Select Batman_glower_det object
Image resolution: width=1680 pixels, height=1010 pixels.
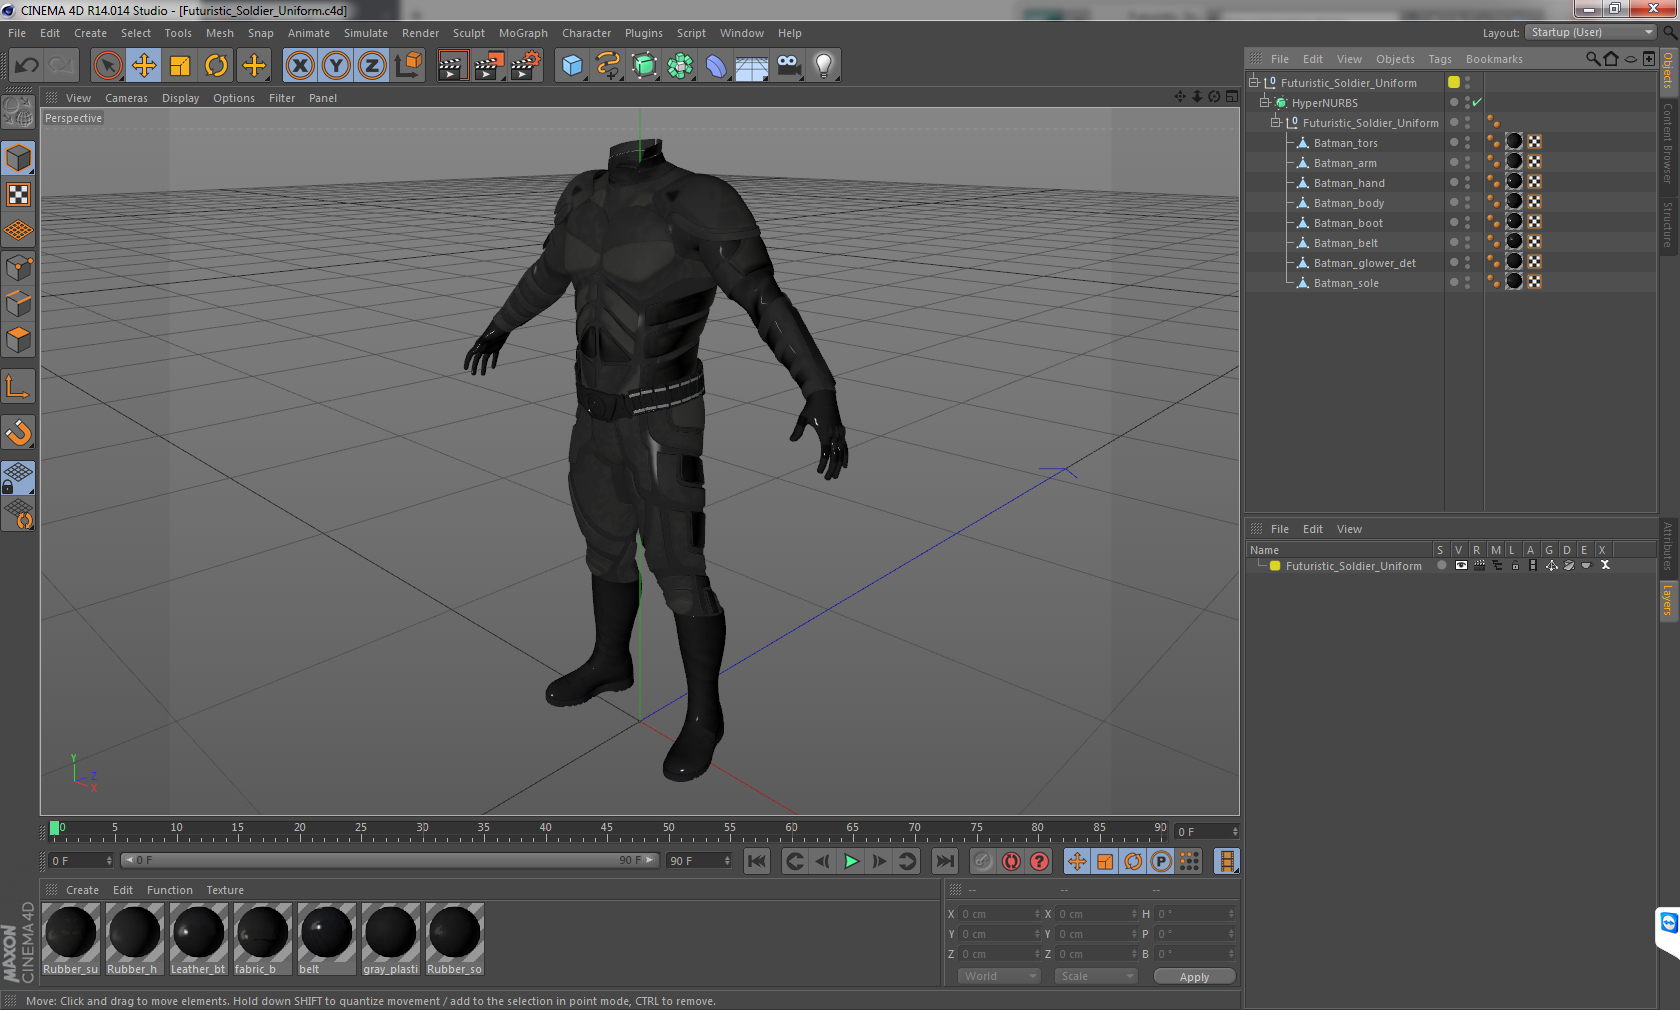click(1364, 263)
